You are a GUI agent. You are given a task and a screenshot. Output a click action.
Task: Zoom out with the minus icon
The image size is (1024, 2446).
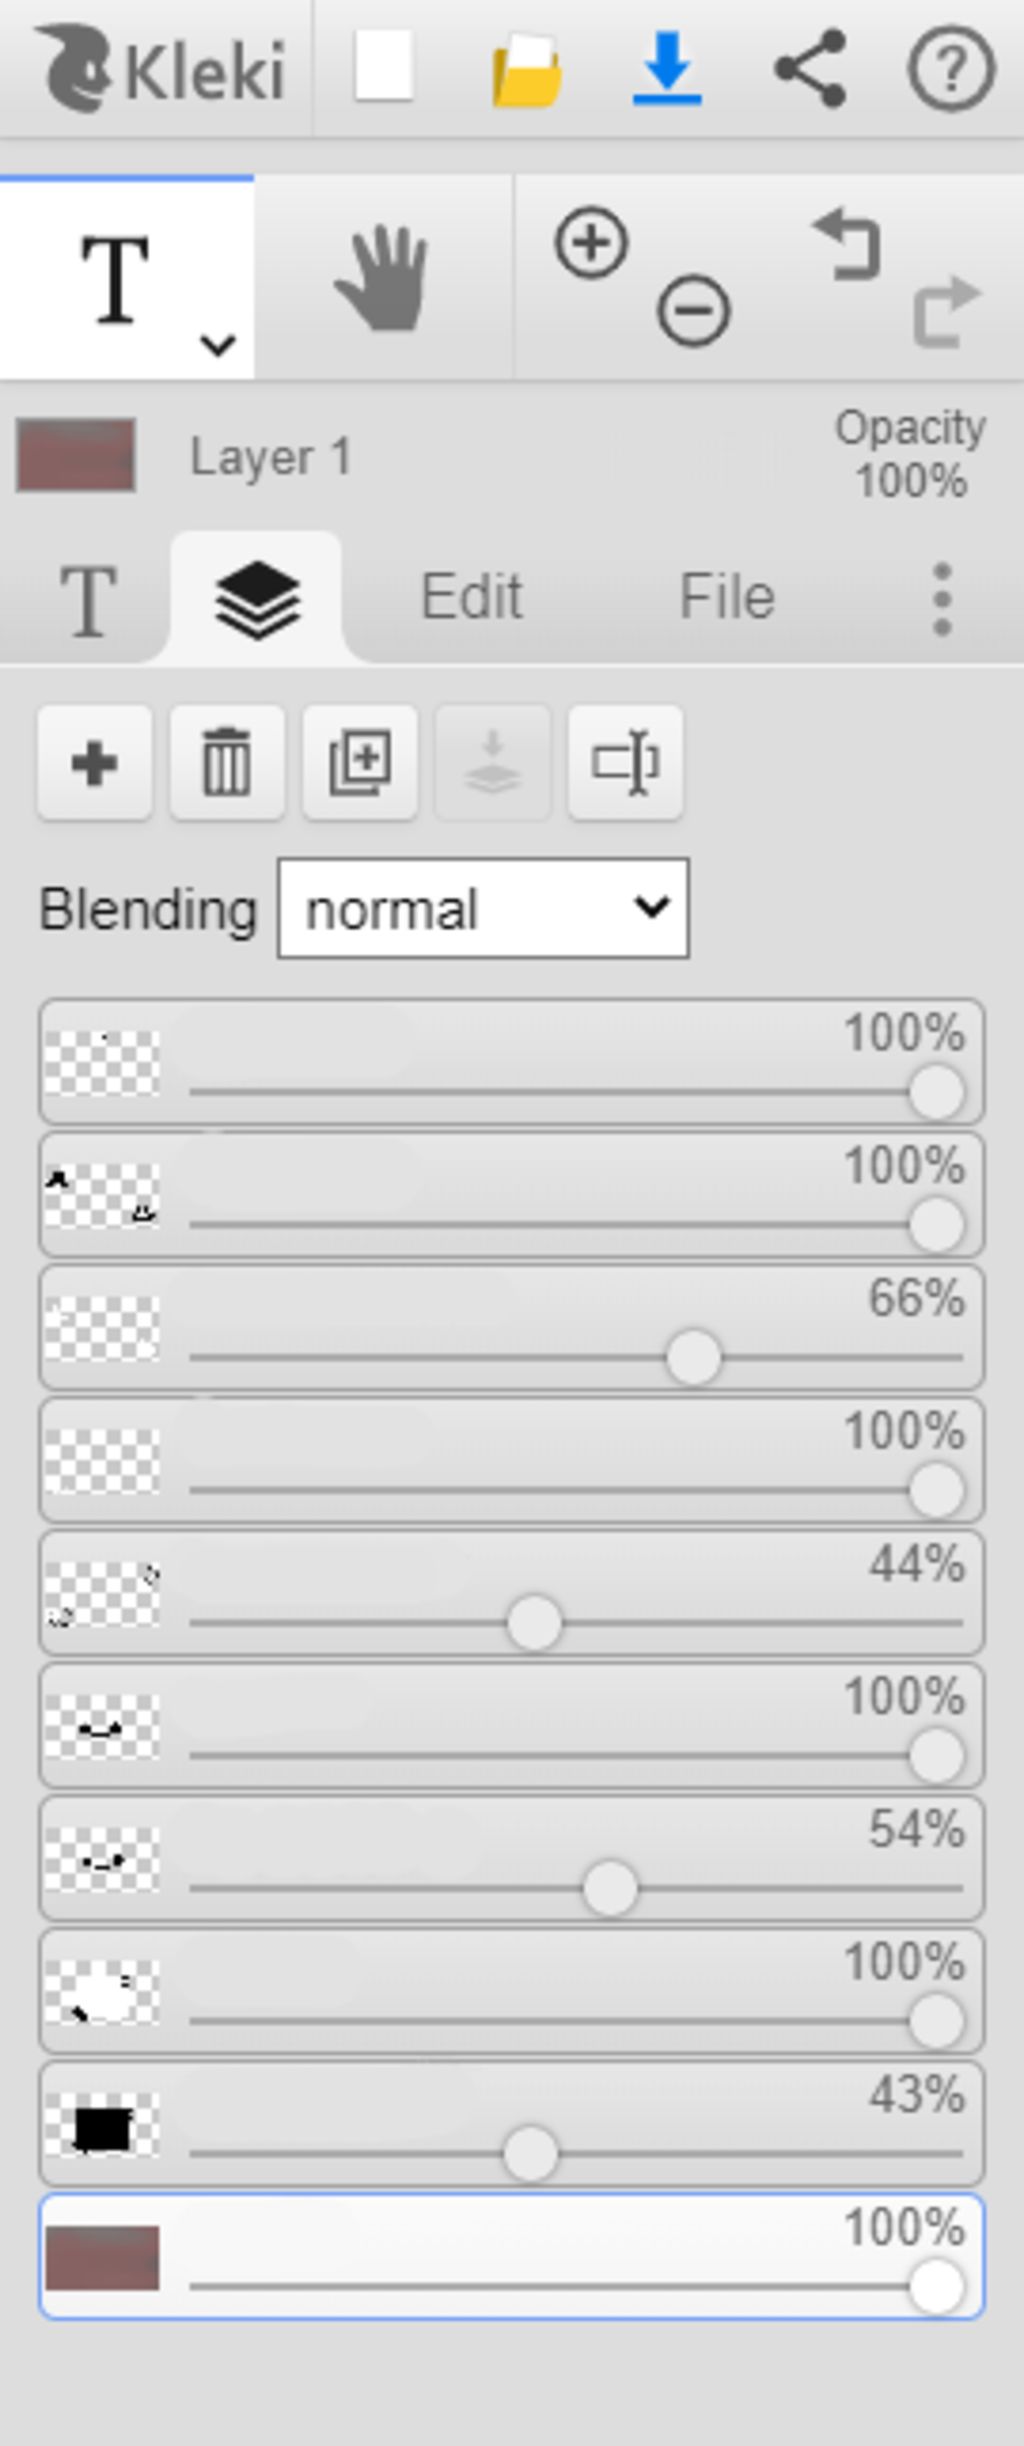click(x=693, y=311)
